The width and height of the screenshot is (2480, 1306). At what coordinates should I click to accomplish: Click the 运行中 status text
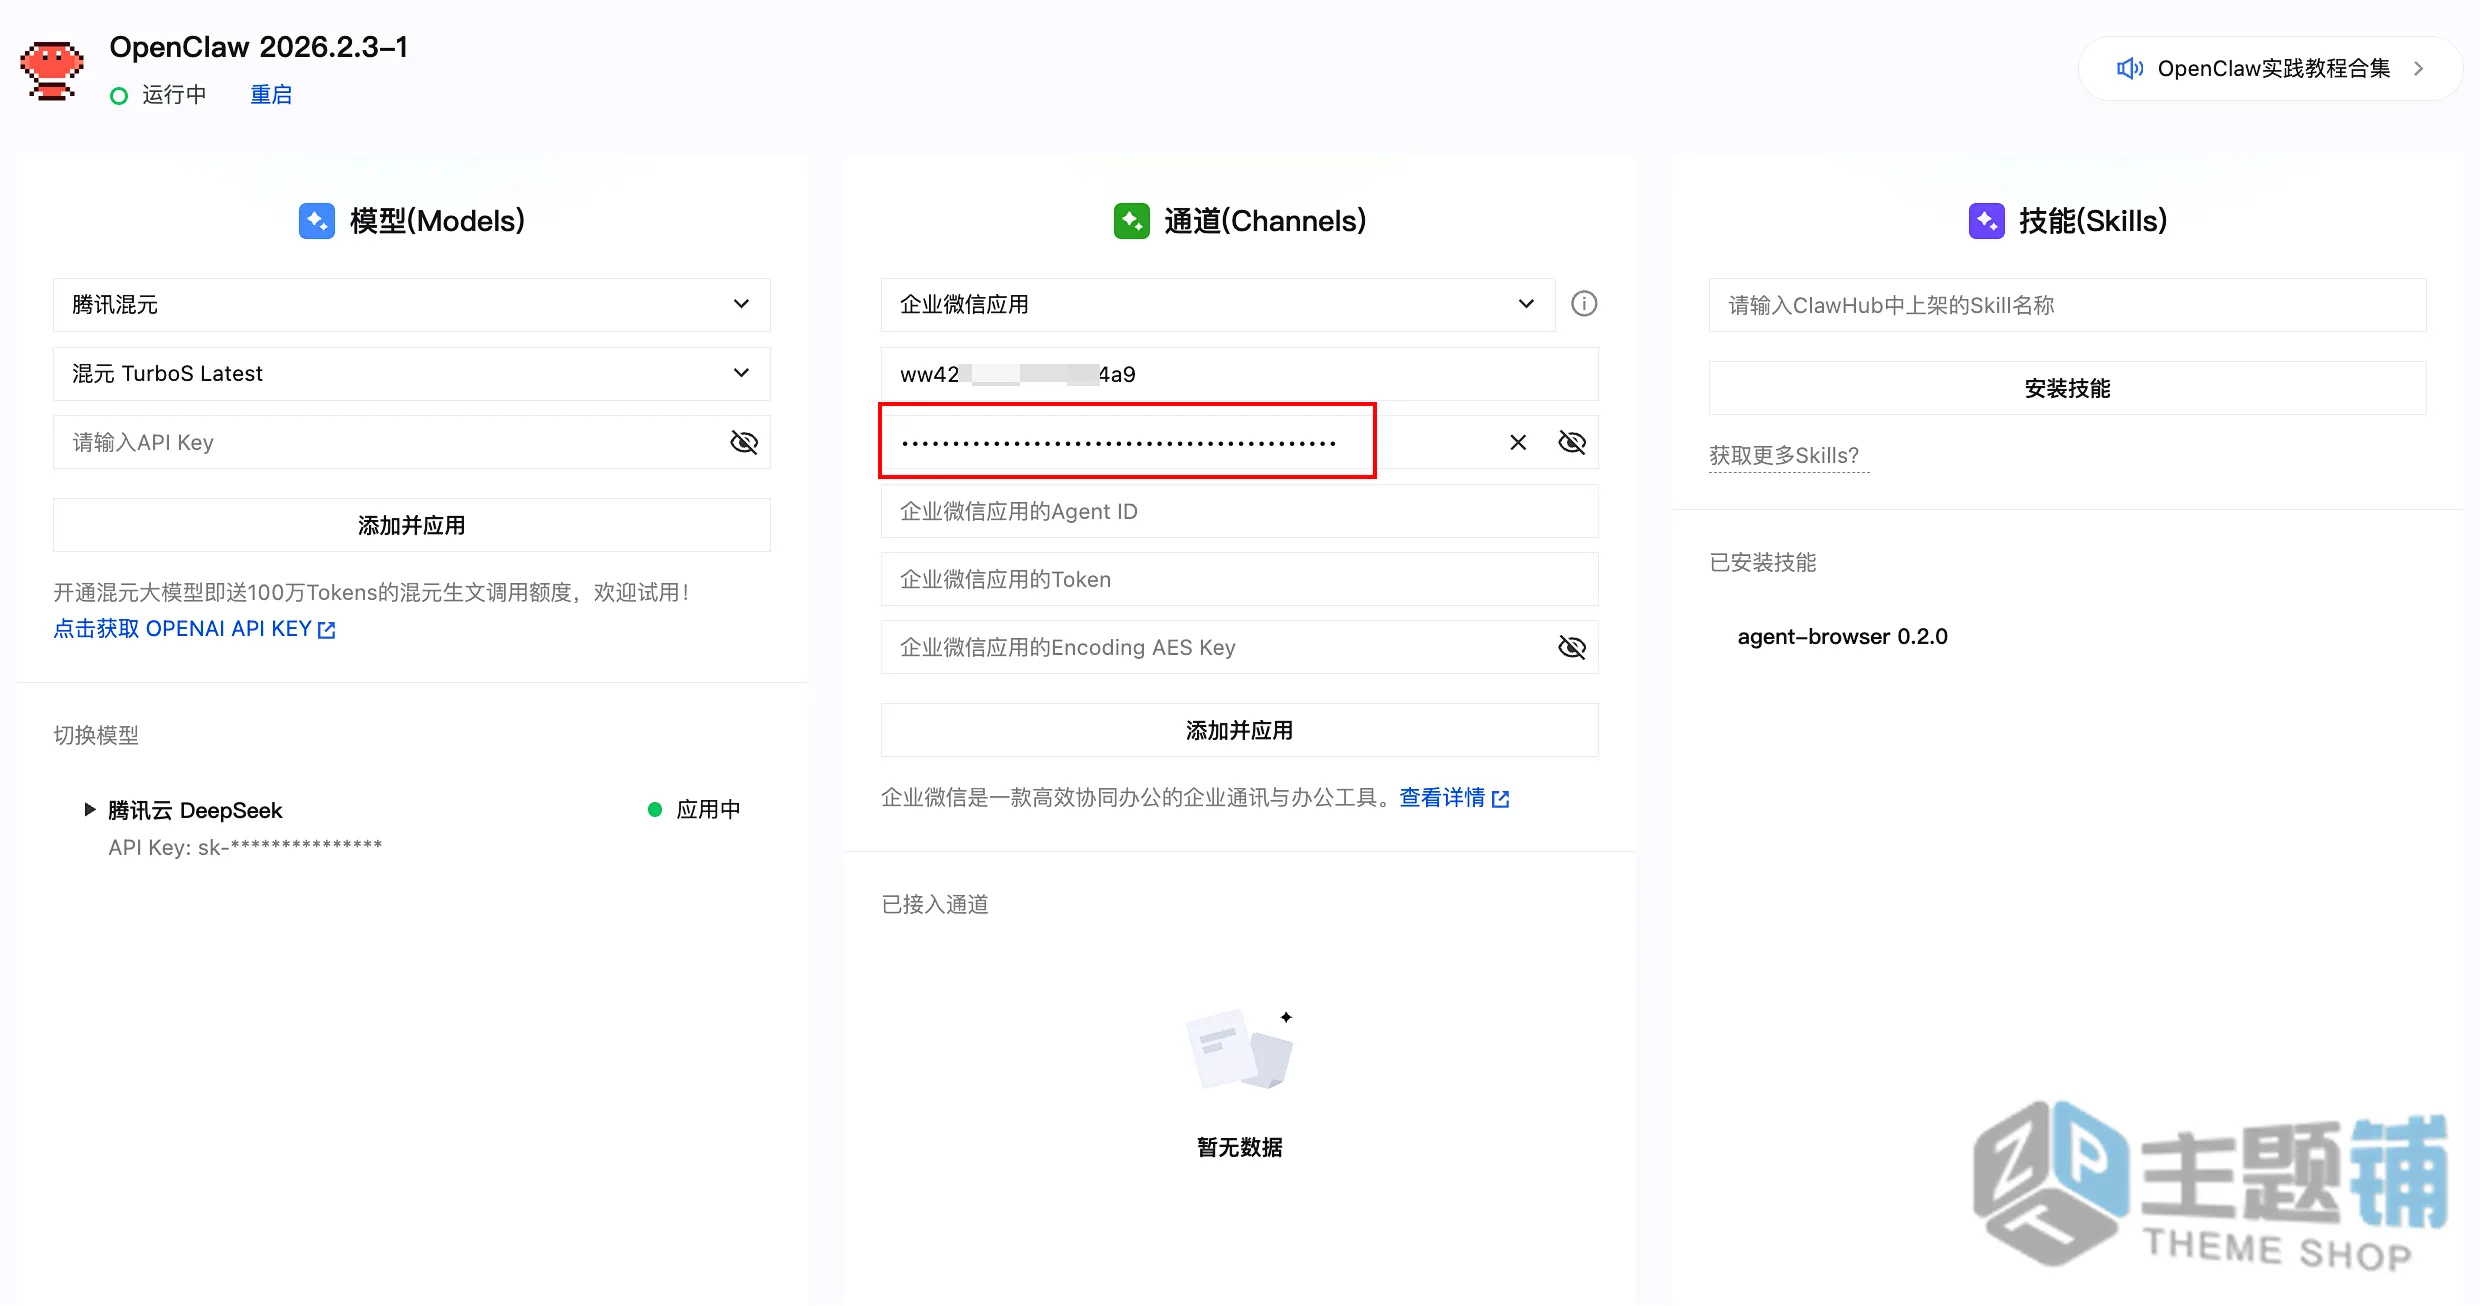[x=174, y=95]
